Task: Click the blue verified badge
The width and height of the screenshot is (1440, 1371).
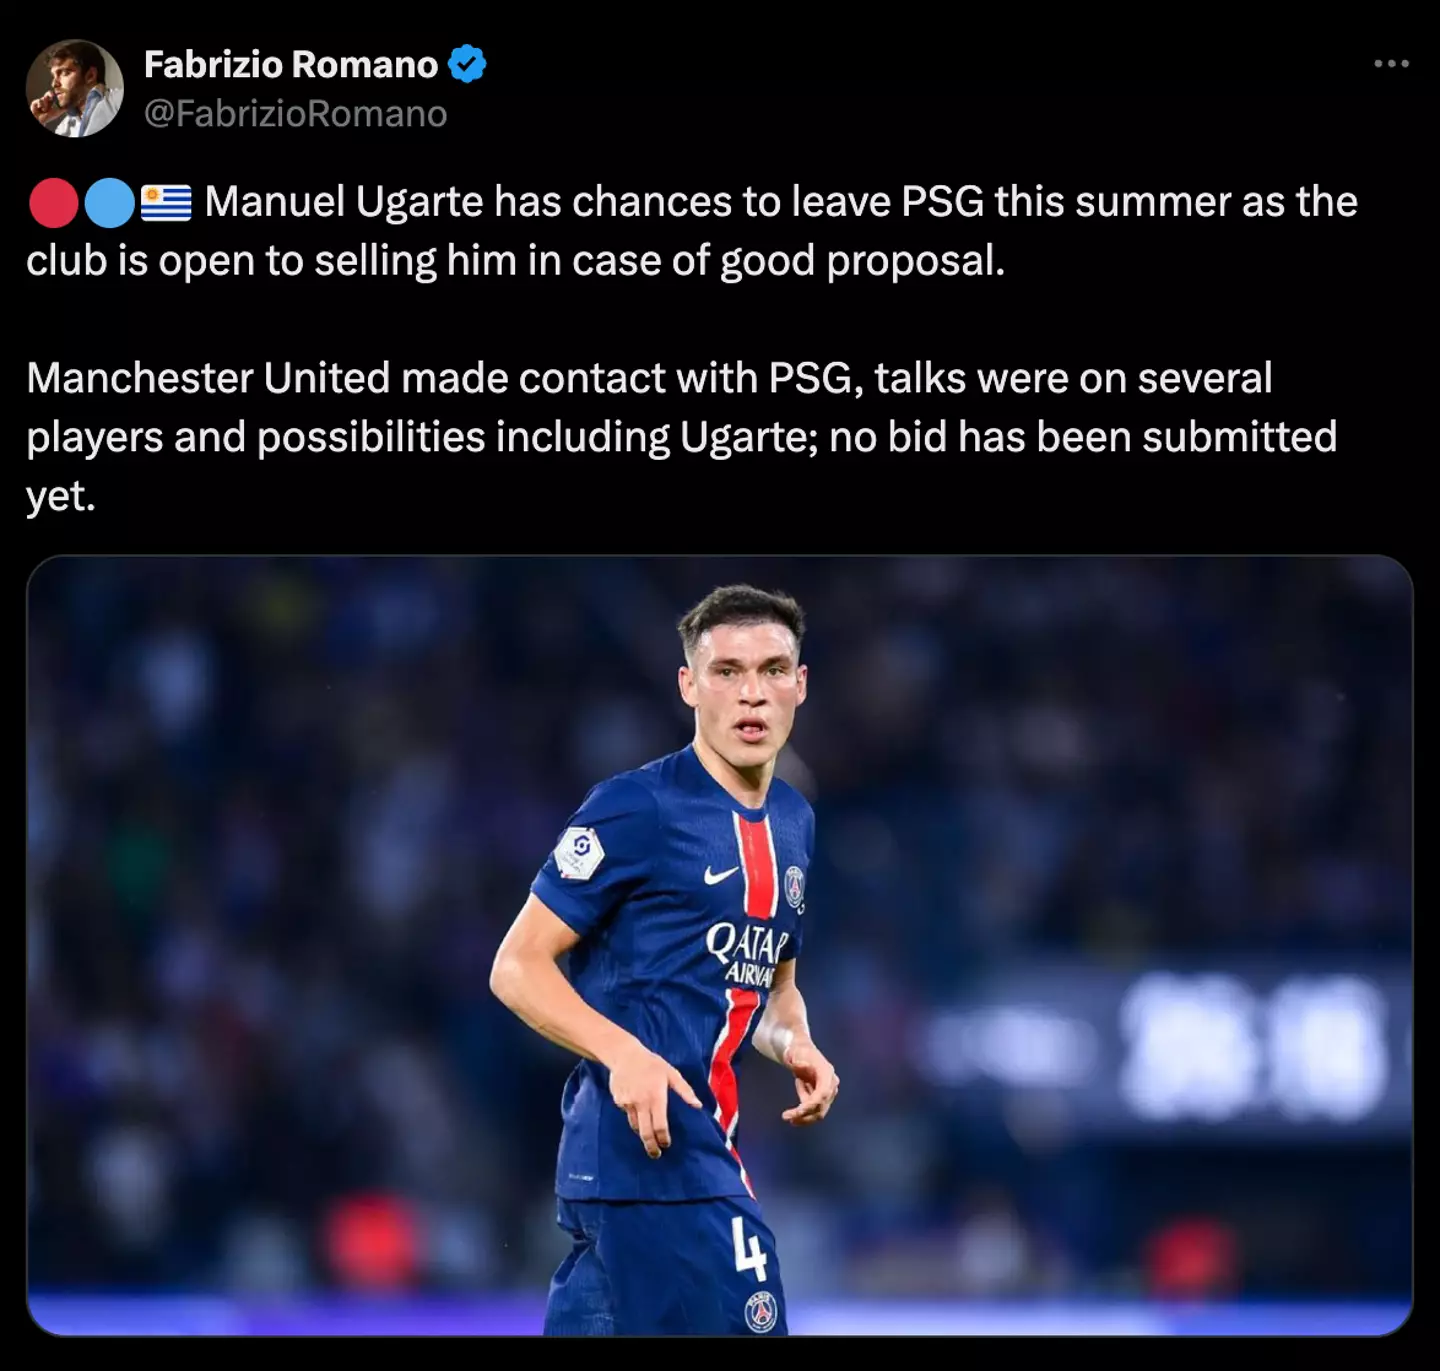Action: click(x=466, y=64)
